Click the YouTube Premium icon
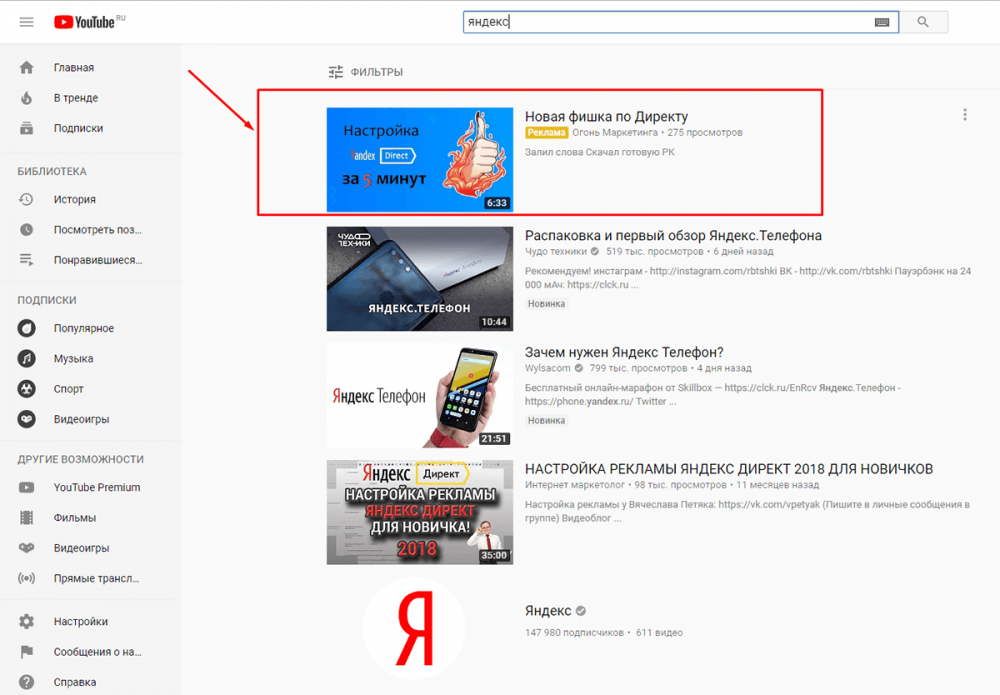This screenshot has width=1000, height=695. 26,488
